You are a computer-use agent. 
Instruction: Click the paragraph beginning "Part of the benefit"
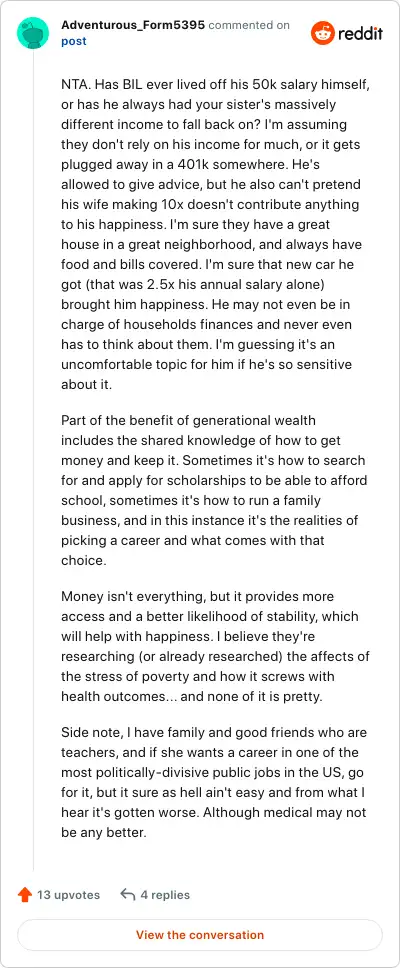[x=214, y=490]
